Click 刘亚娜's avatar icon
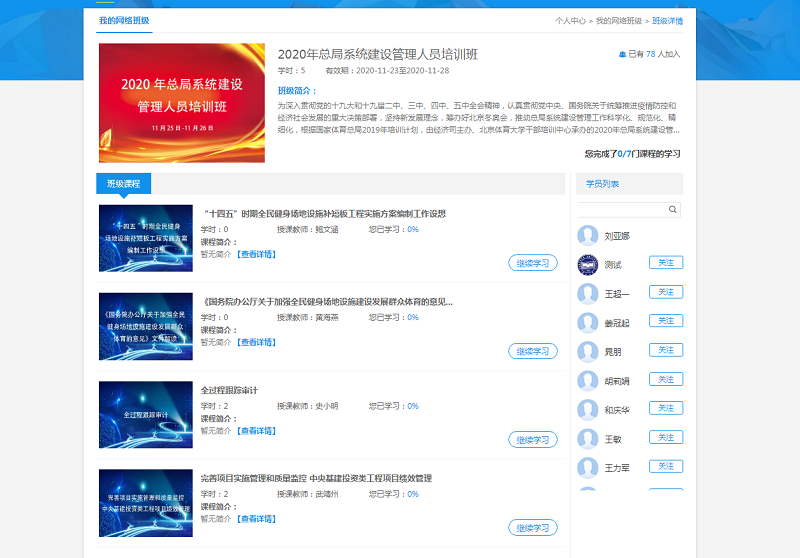The image size is (800, 558). [x=588, y=236]
